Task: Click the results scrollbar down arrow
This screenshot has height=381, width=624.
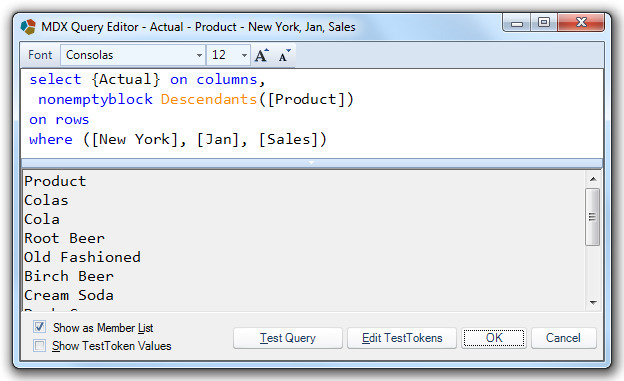Action: [593, 303]
